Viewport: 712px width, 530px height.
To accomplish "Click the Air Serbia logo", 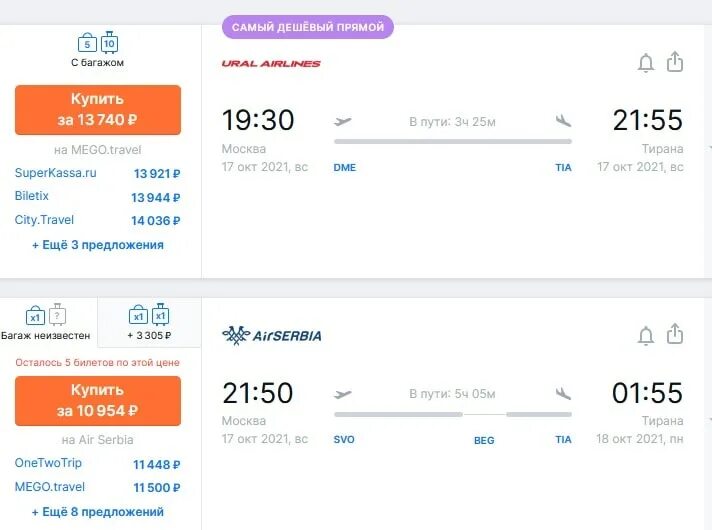I will click(272, 336).
